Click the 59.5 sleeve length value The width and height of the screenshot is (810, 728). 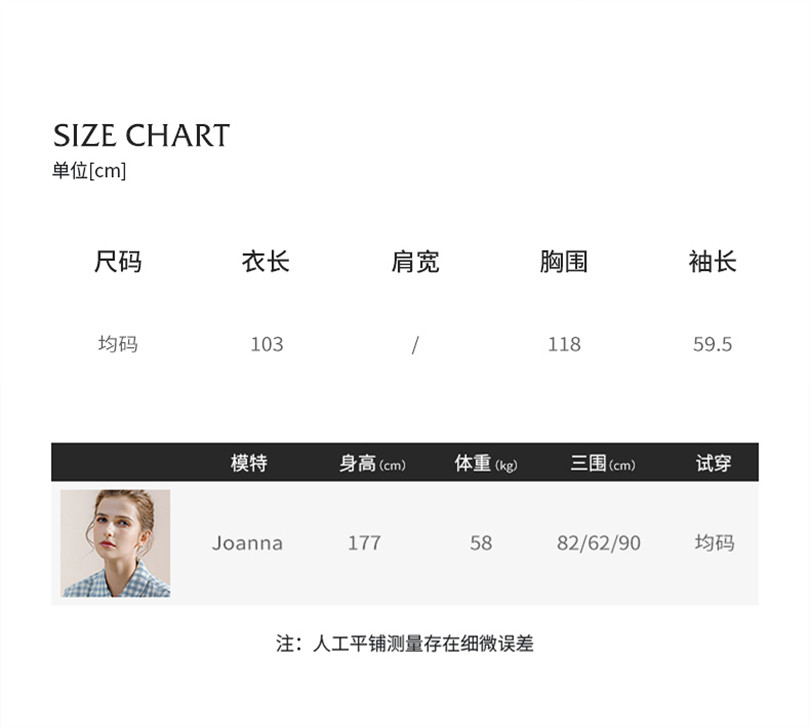tap(713, 344)
